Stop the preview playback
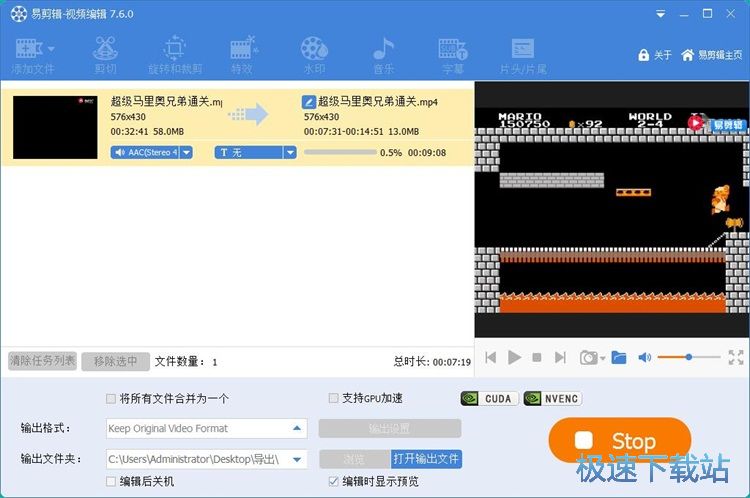This screenshot has height=498, width=750. click(537, 357)
